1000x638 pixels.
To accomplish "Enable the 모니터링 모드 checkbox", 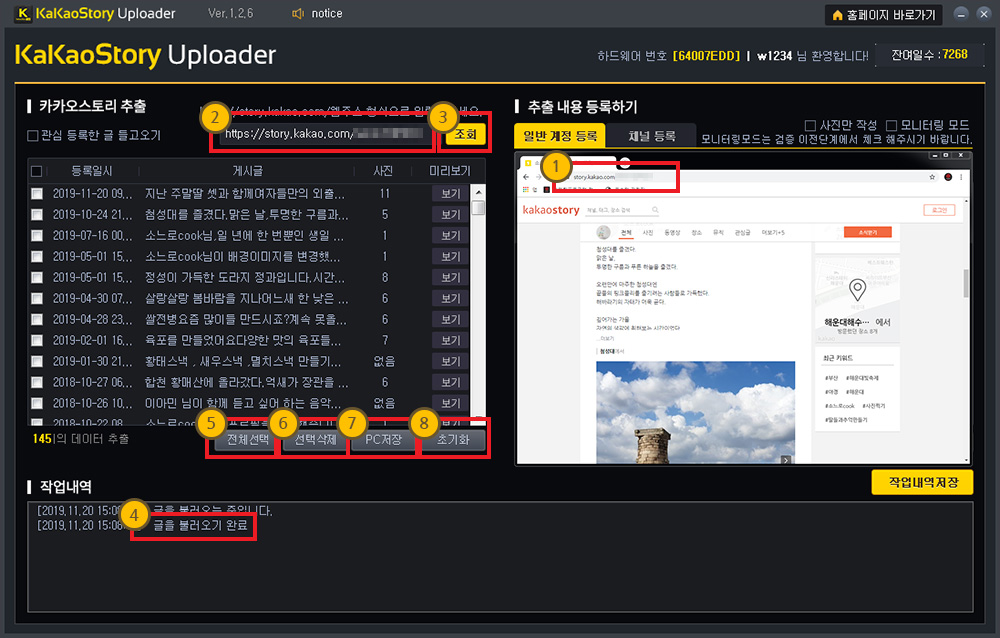I will (x=892, y=125).
